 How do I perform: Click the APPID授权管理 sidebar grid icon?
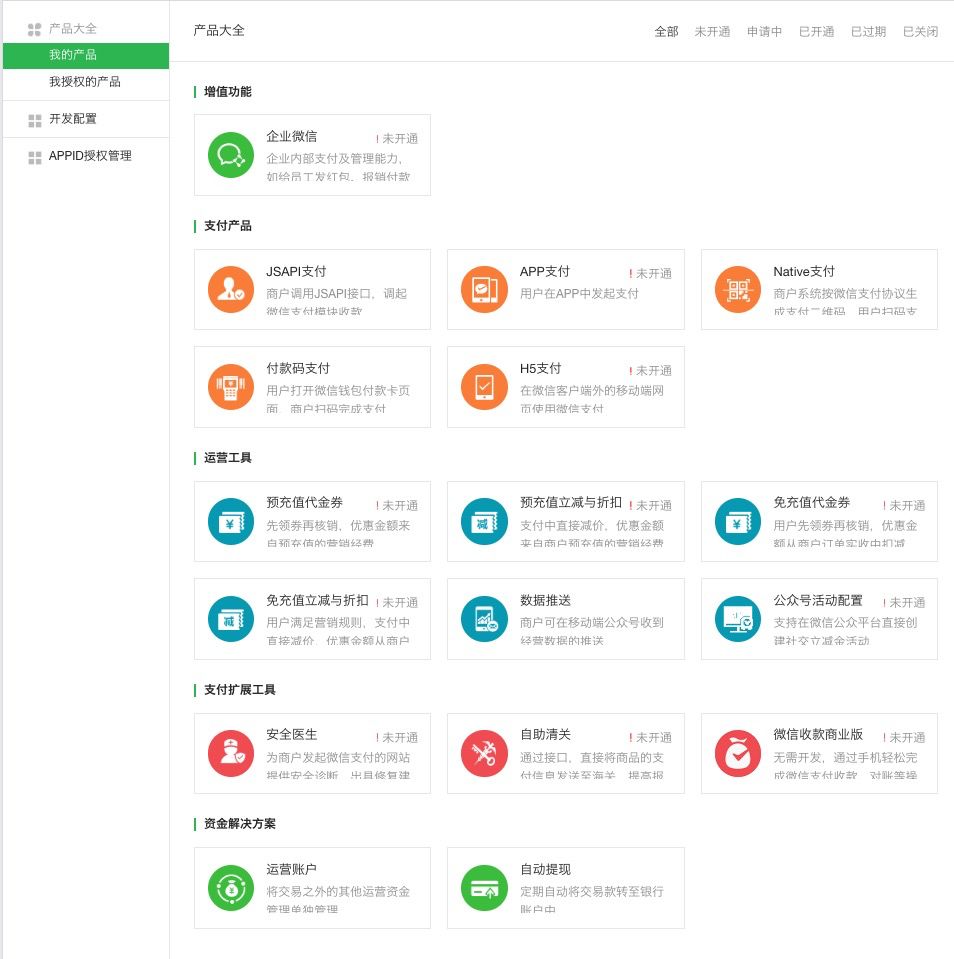[x=34, y=157]
